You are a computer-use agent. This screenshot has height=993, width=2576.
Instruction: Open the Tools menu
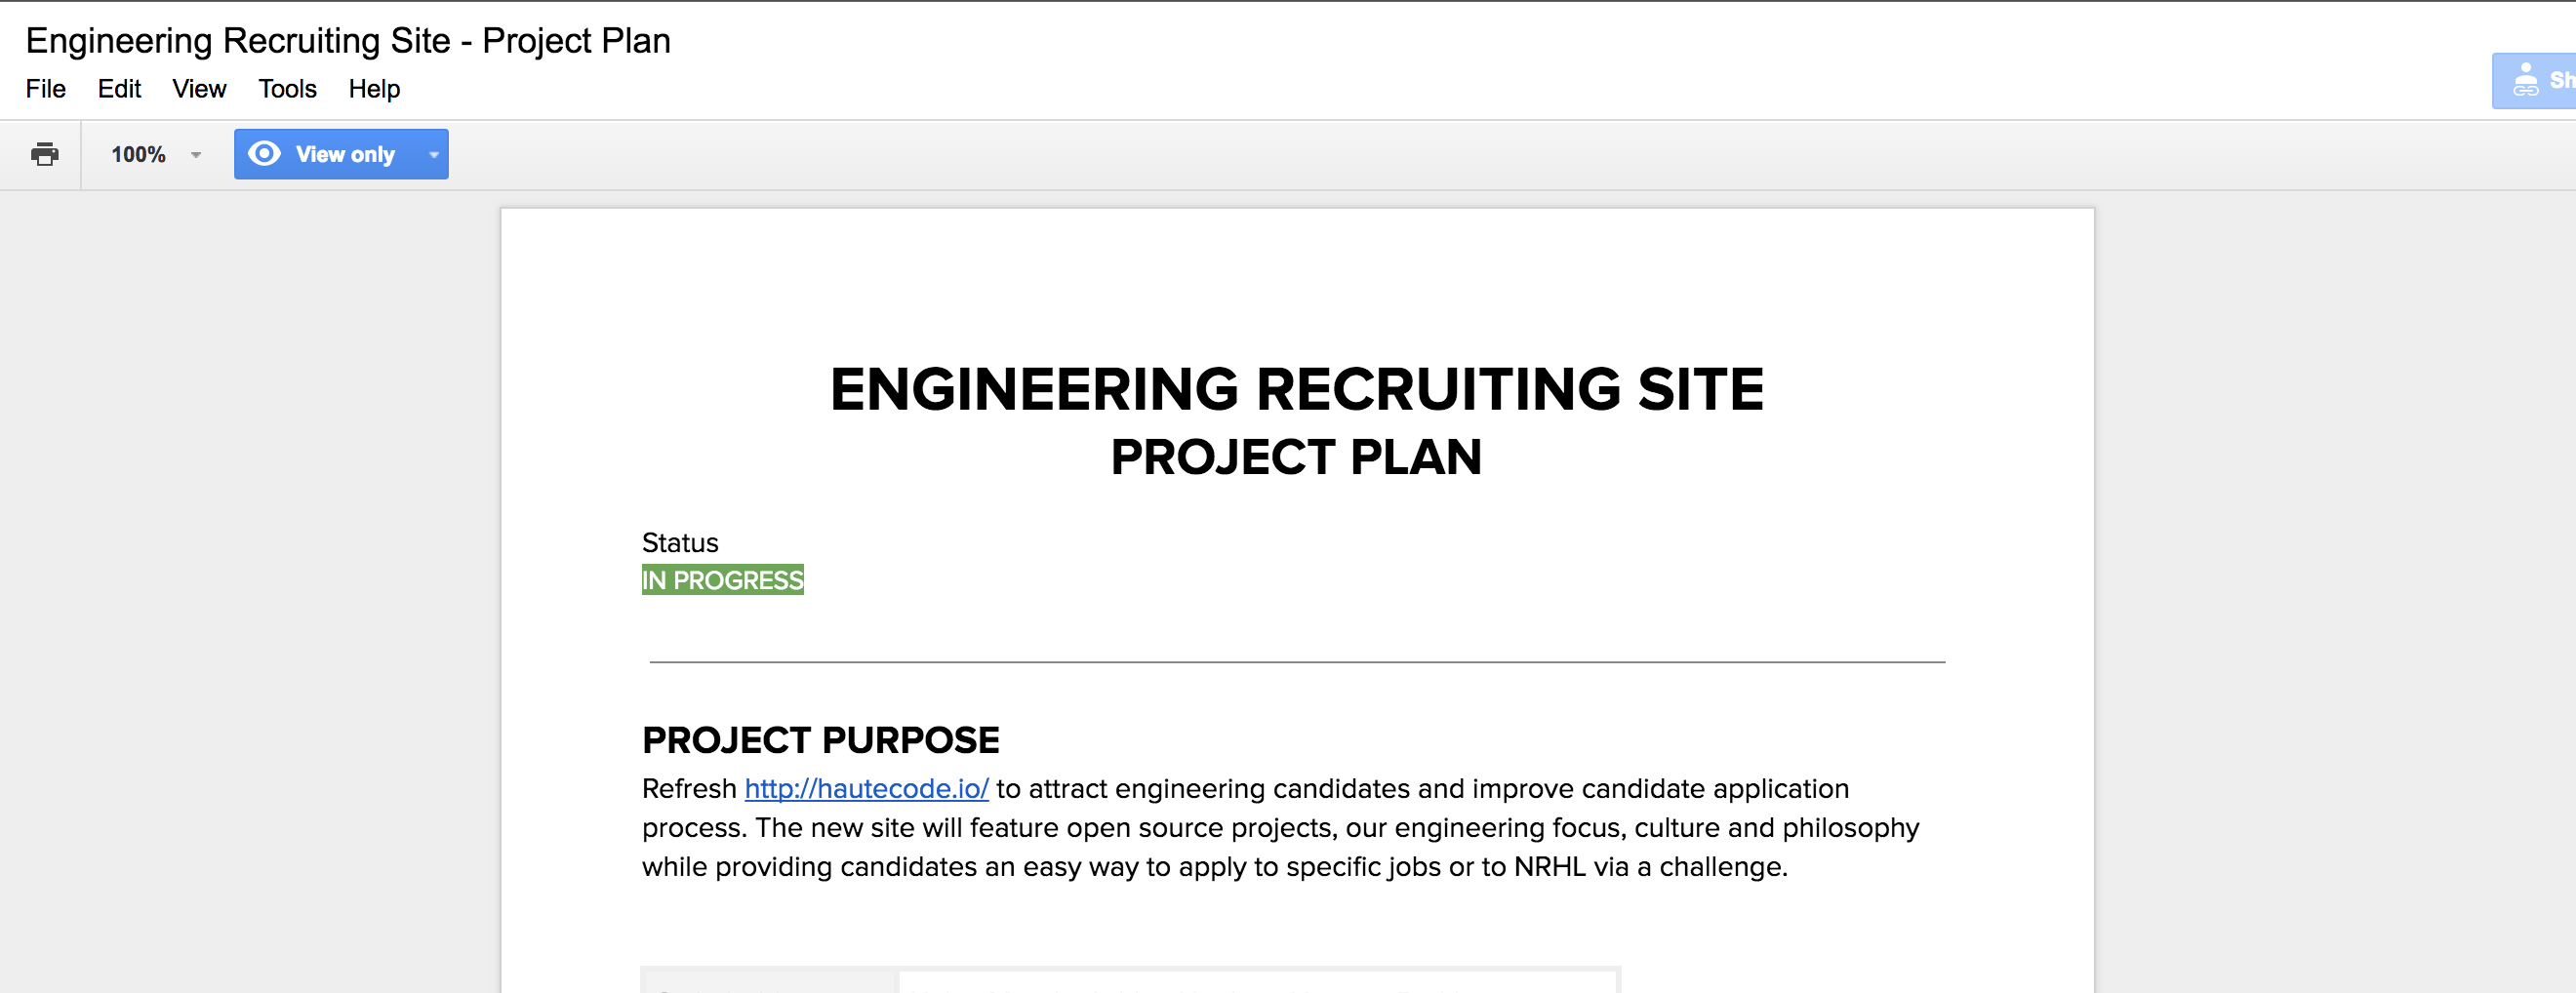click(x=287, y=89)
